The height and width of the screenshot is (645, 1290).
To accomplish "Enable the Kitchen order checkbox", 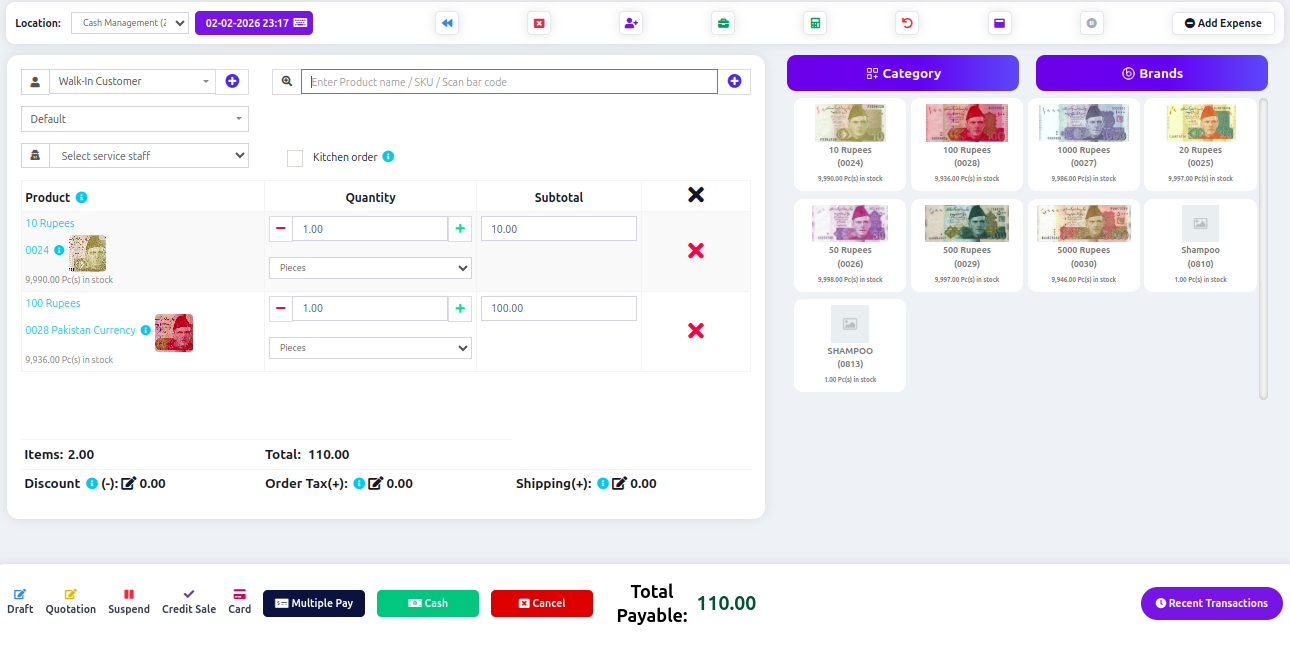I will 295,158.
